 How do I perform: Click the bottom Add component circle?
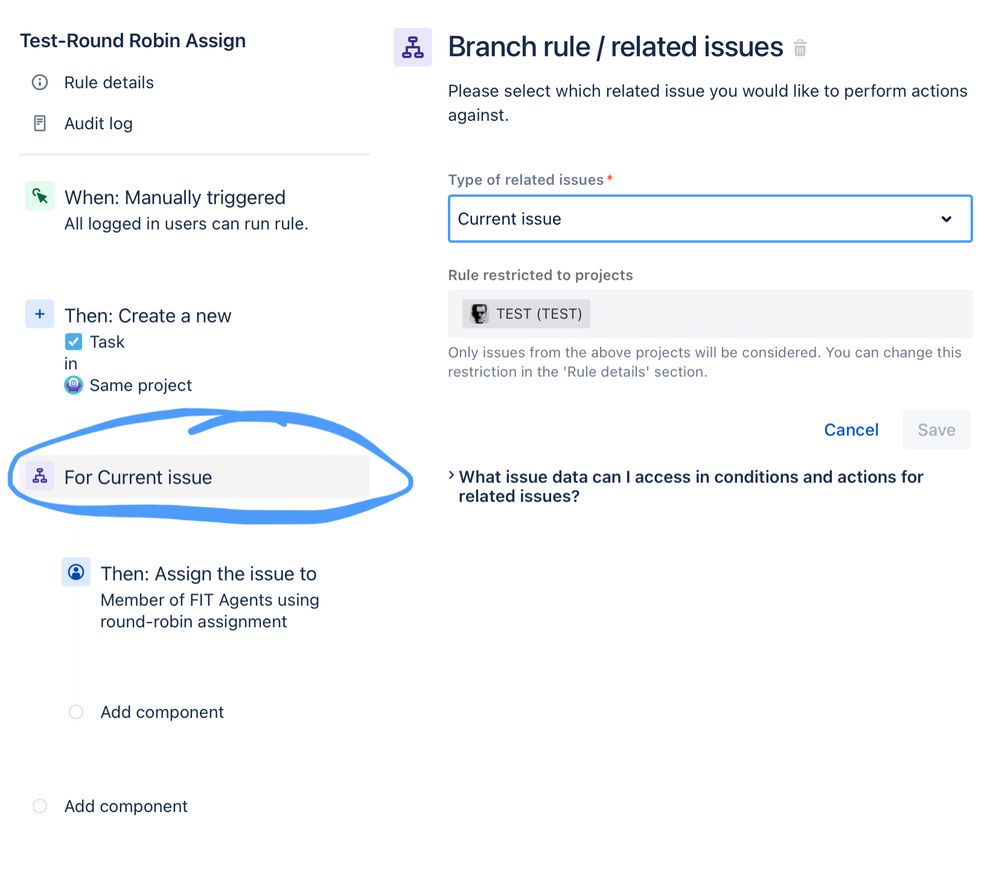(x=40, y=806)
